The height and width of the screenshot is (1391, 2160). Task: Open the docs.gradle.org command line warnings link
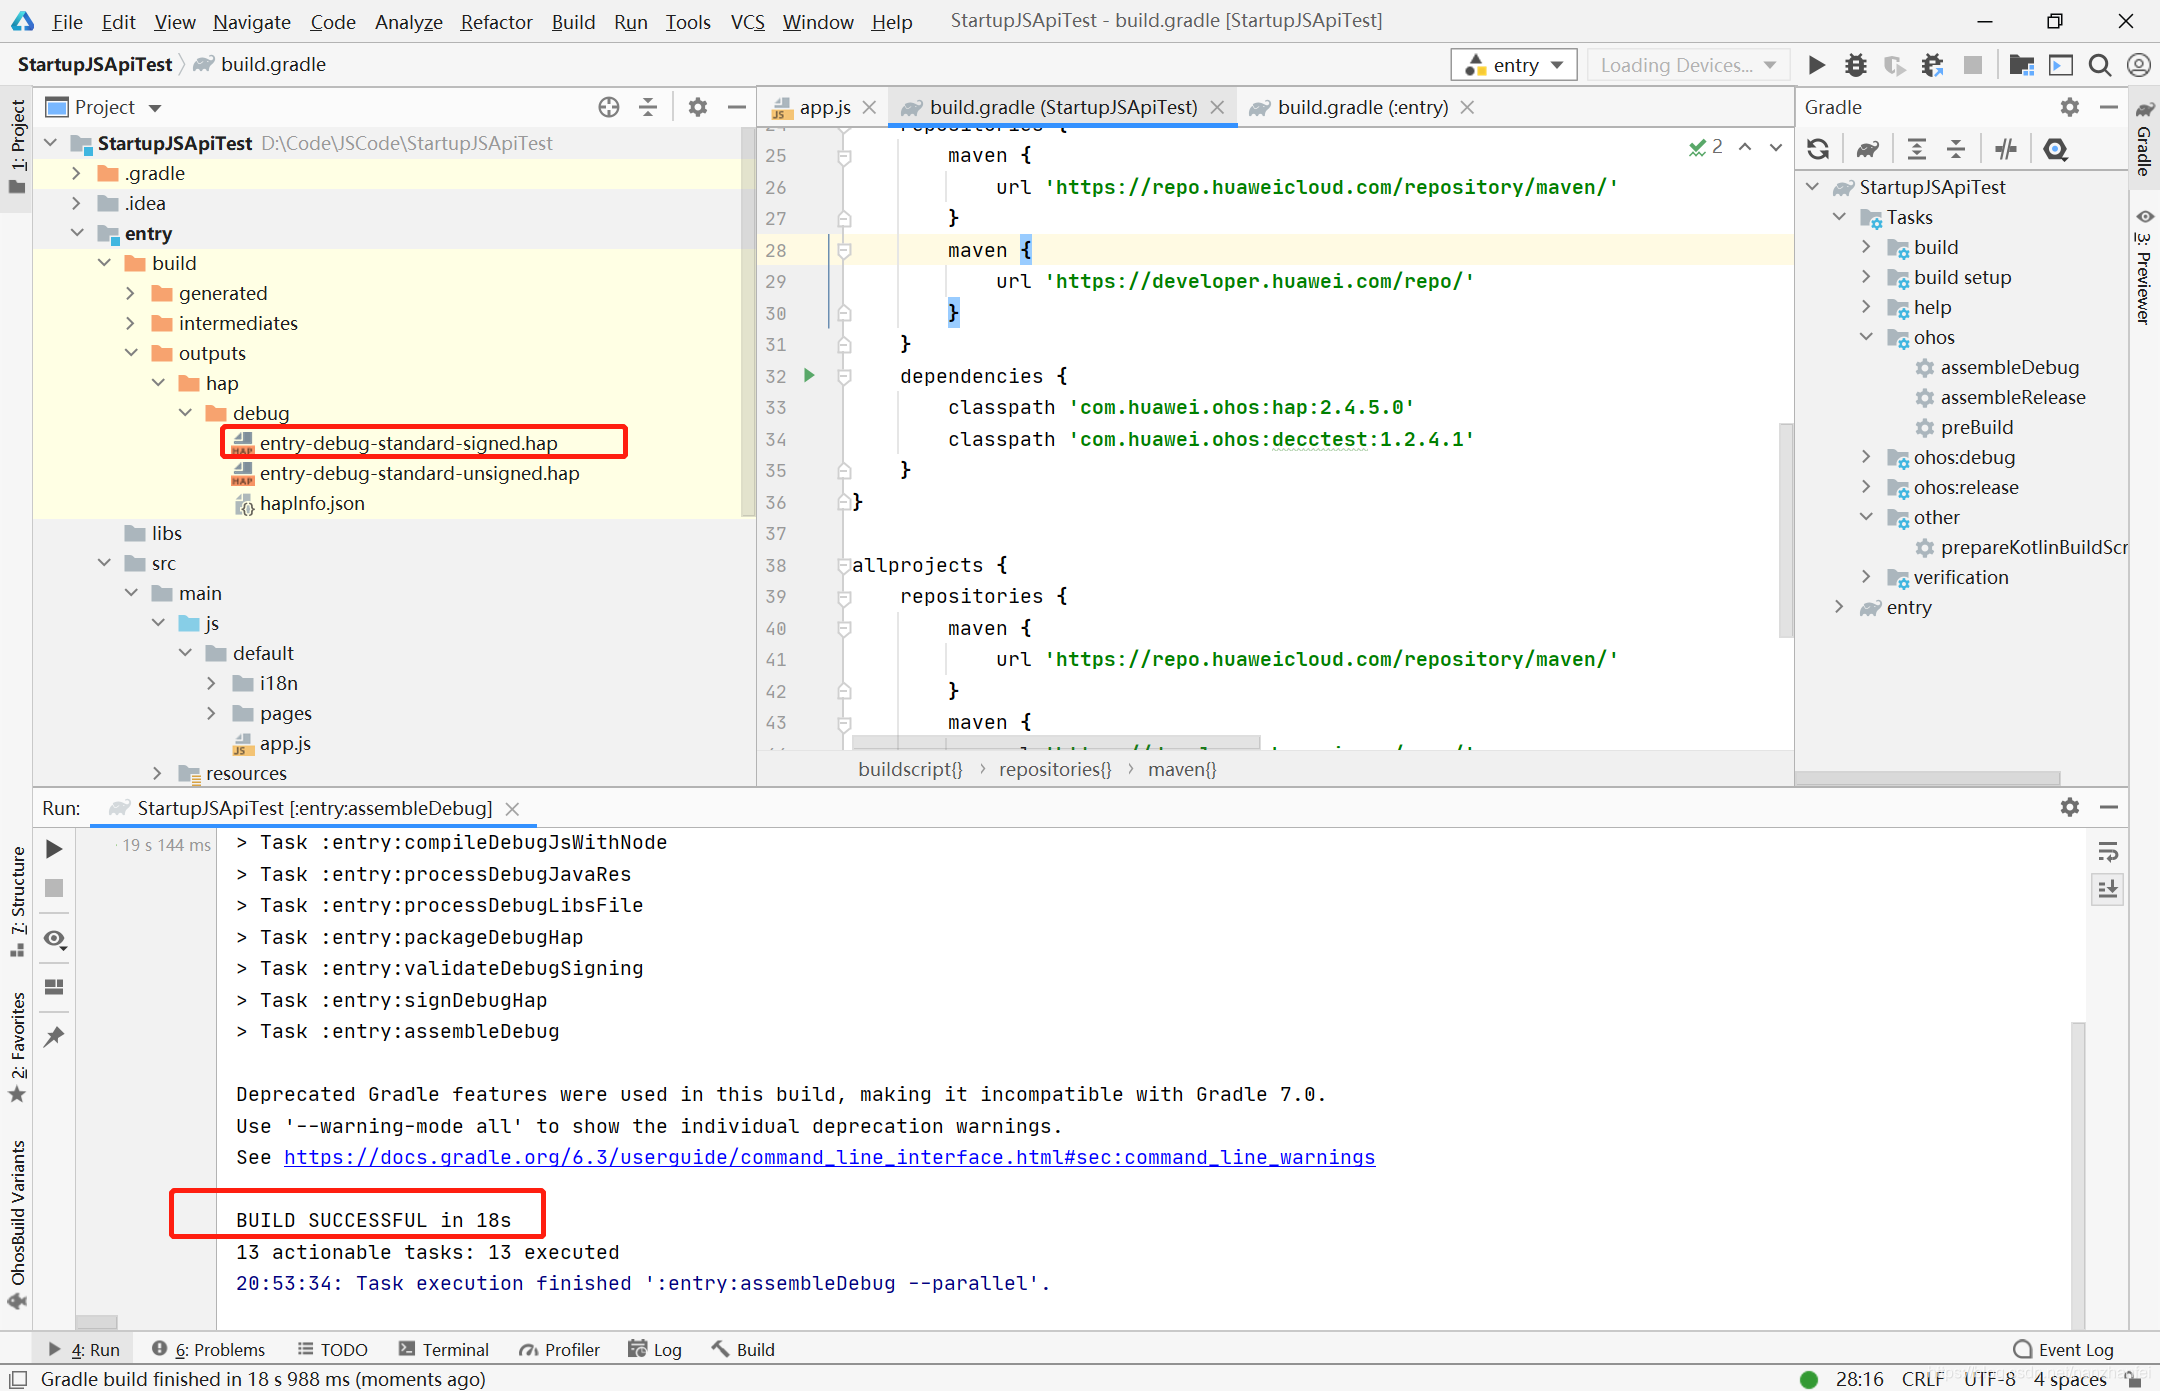tap(829, 1157)
